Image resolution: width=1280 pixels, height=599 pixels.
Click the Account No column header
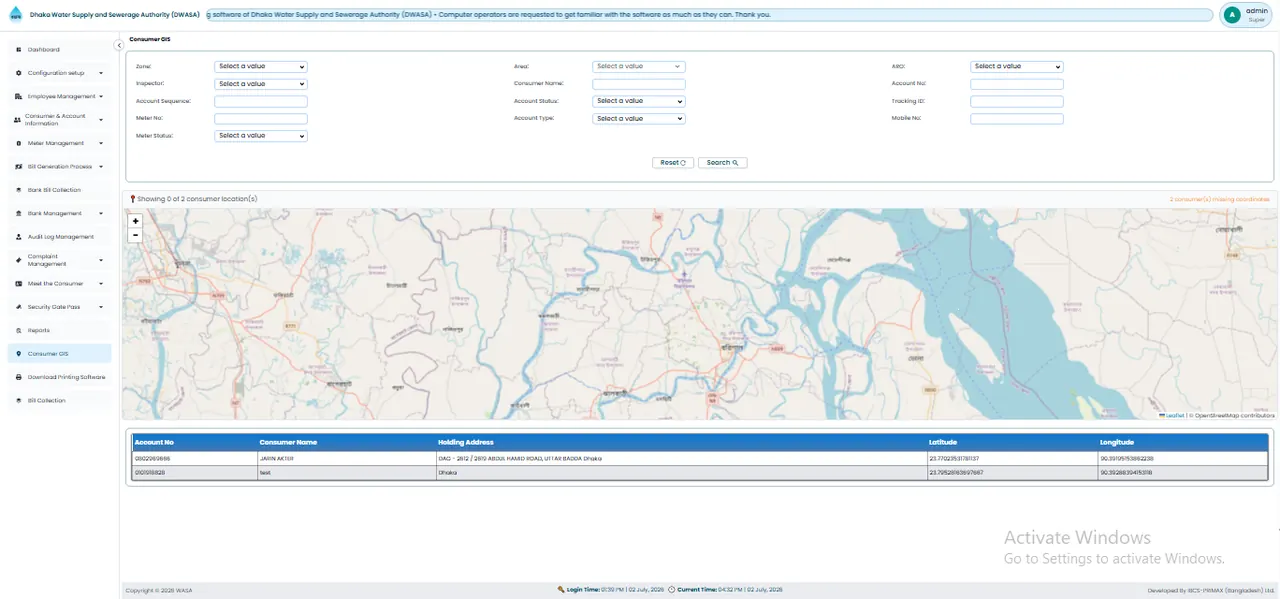pyautogui.click(x=194, y=442)
